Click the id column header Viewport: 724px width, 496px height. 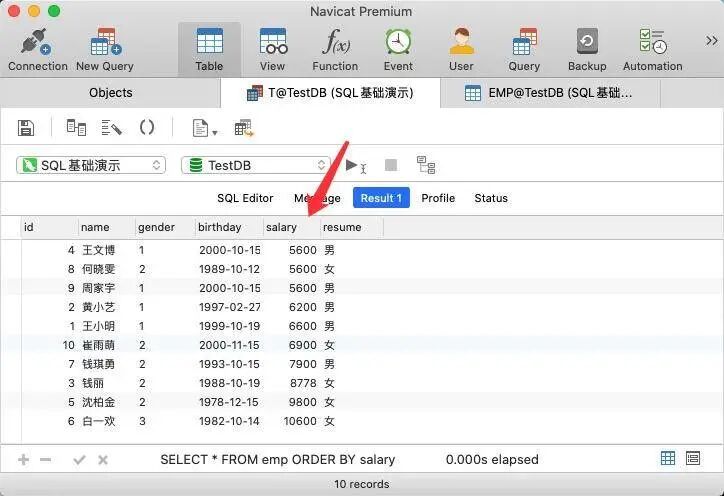[x=50, y=227]
